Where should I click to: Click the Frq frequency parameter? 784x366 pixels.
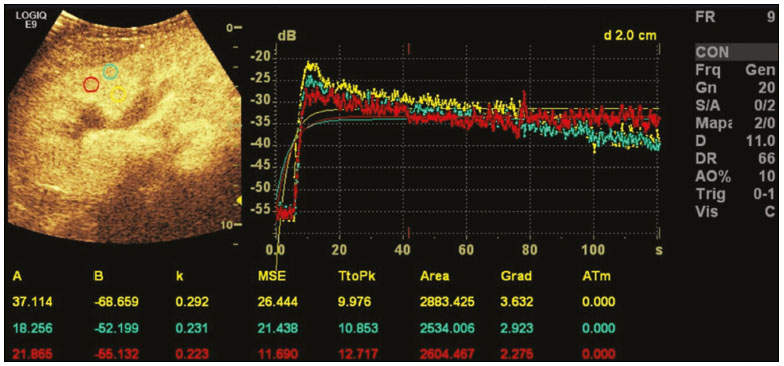[736, 70]
